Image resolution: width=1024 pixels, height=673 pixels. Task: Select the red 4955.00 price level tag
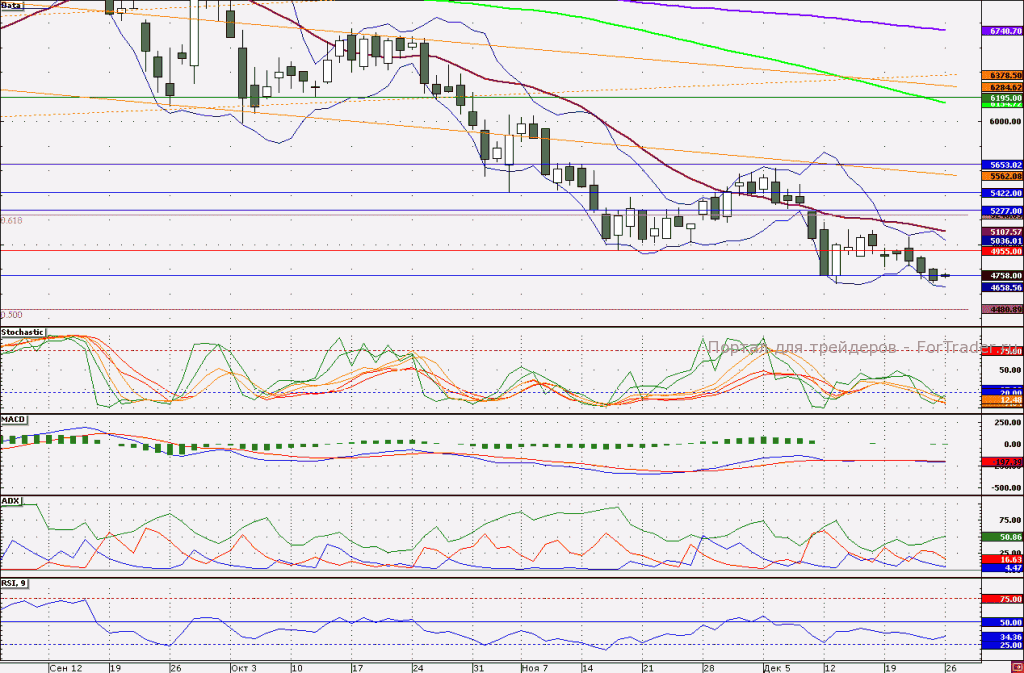tap(1002, 251)
